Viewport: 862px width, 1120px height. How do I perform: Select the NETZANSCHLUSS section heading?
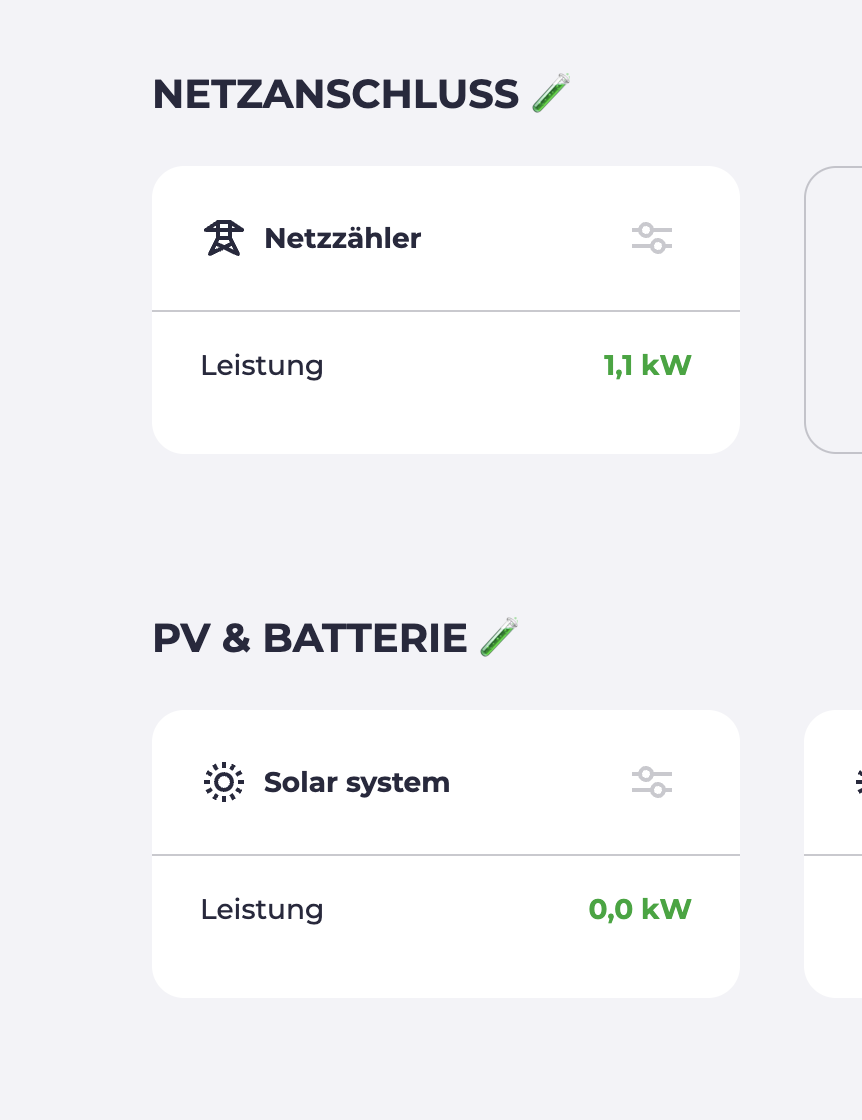335,94
